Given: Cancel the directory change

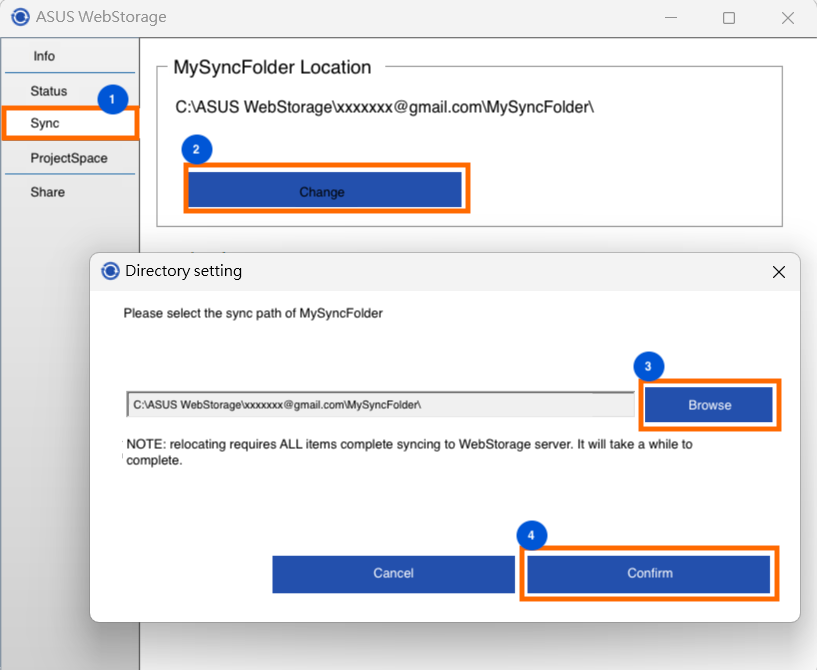Looking at the screenshot, I should pos(393,574).
